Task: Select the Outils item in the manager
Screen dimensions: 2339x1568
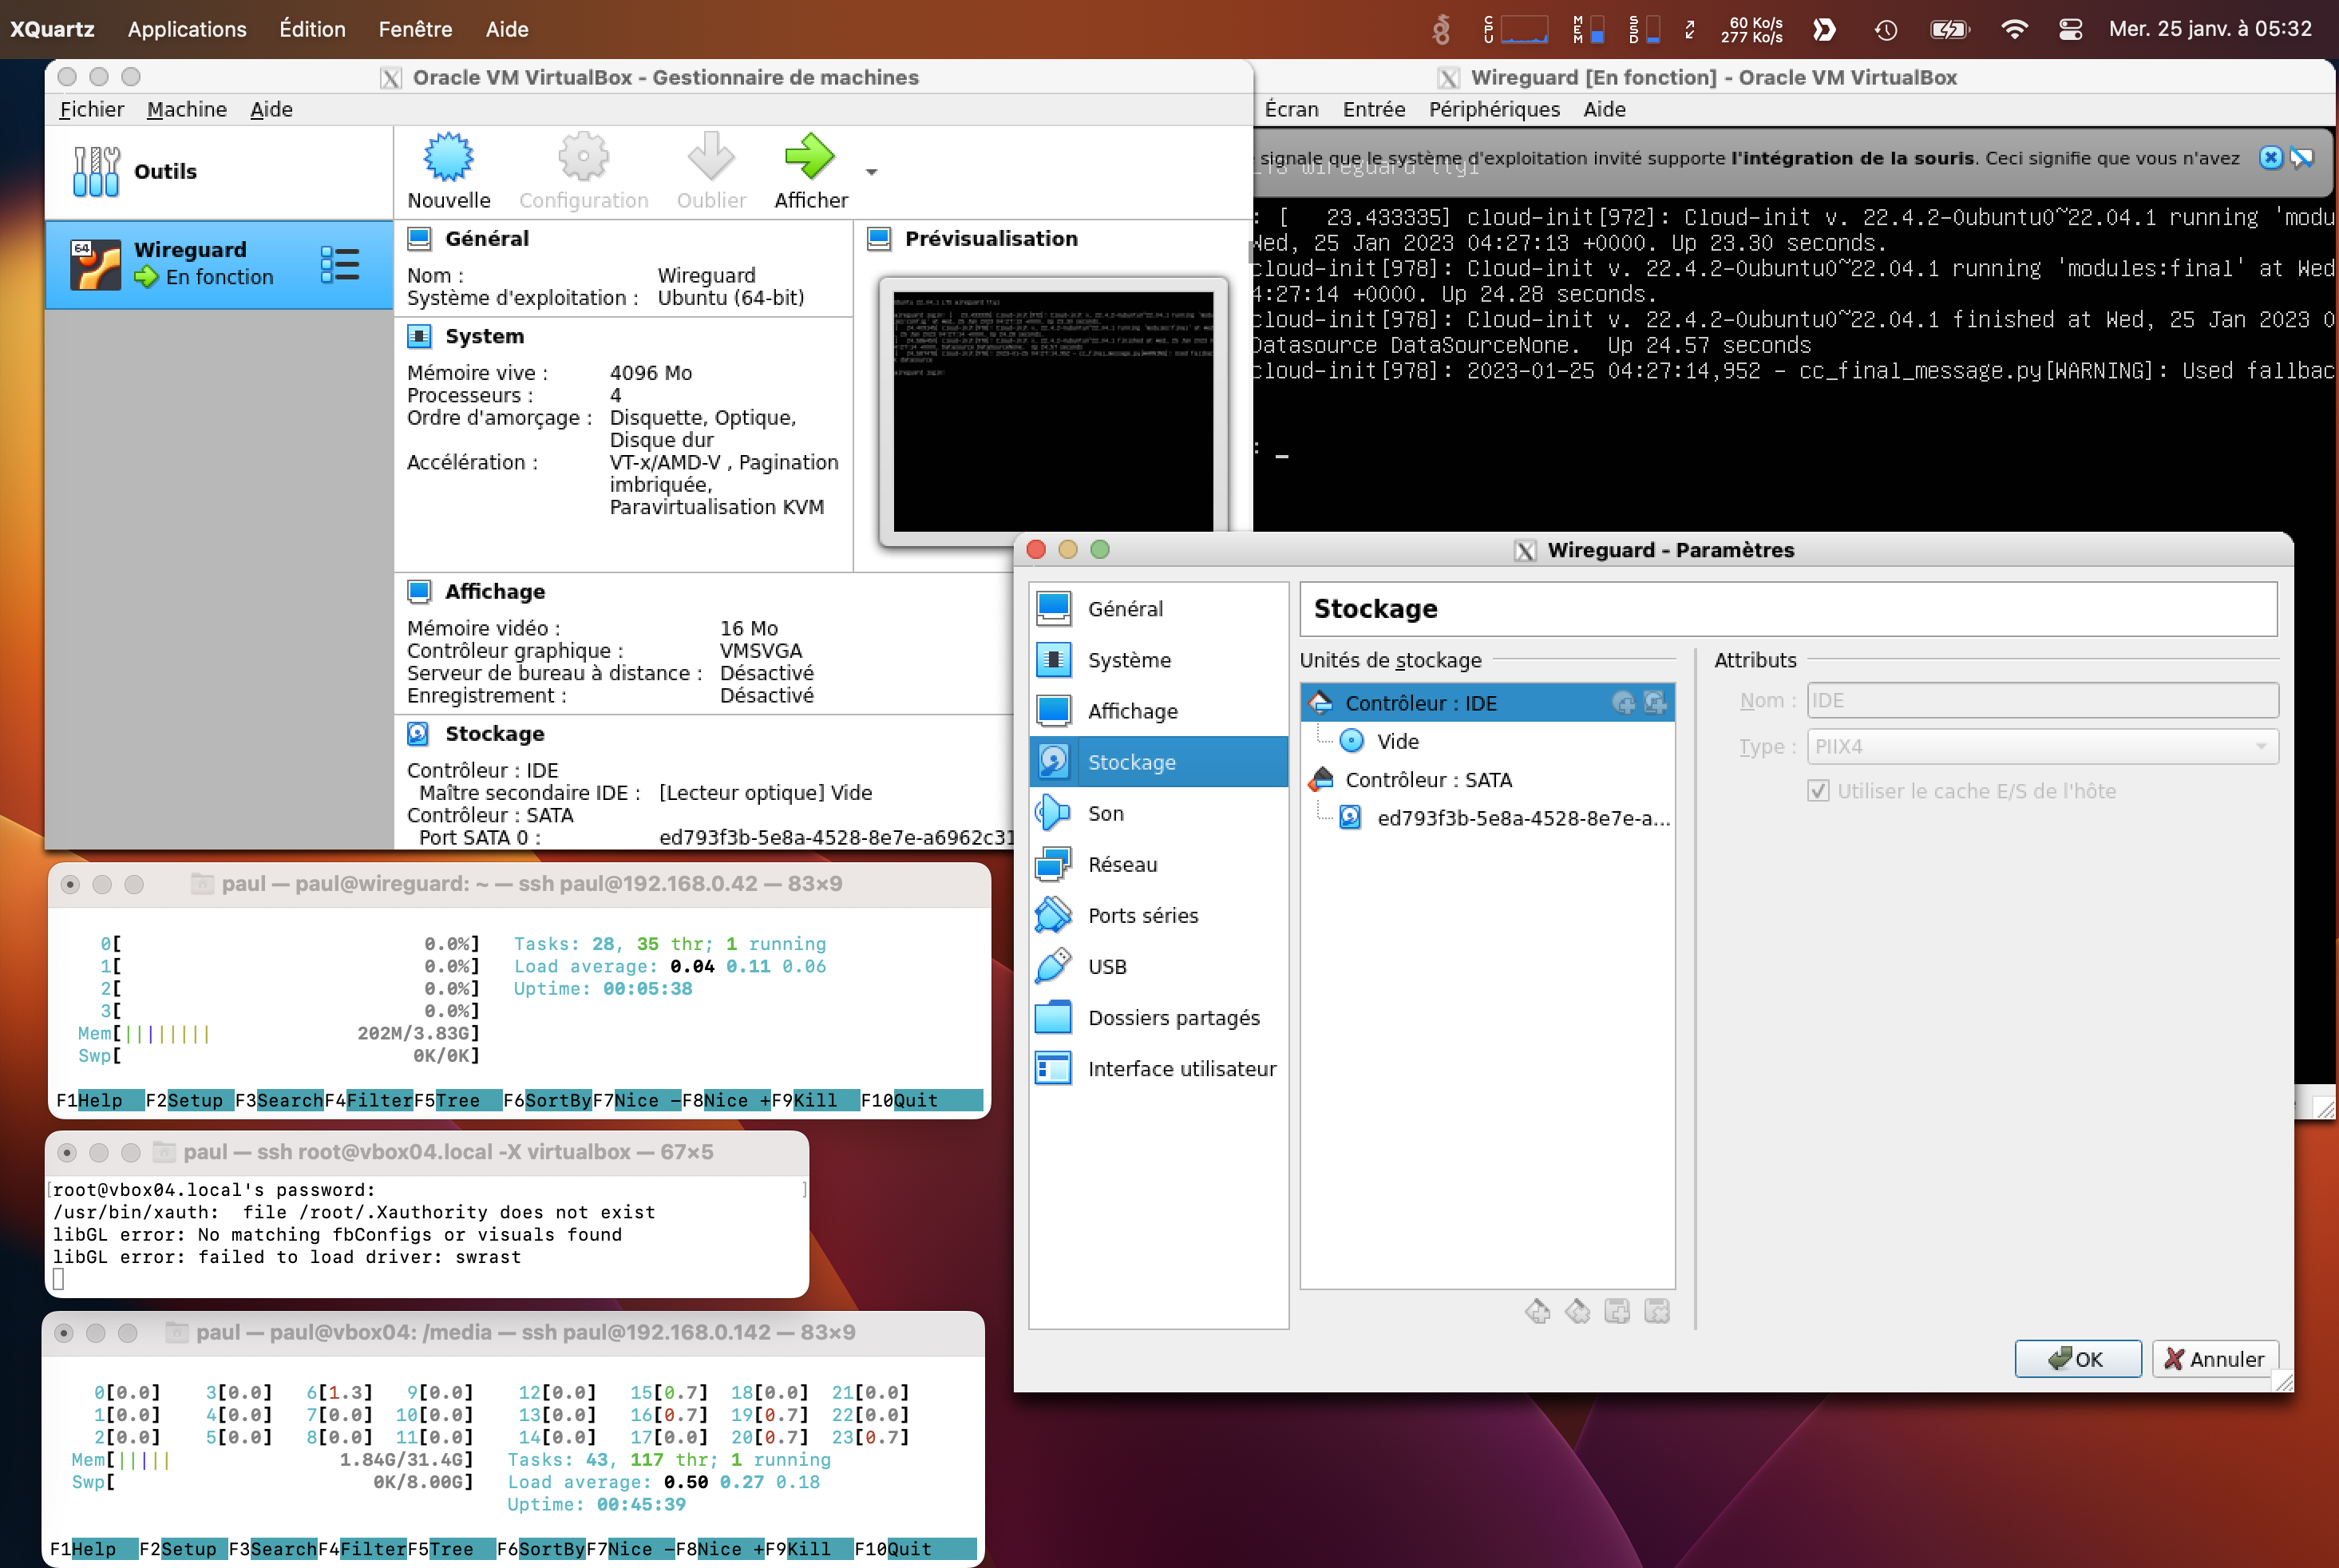Action: tap(219, 172)
